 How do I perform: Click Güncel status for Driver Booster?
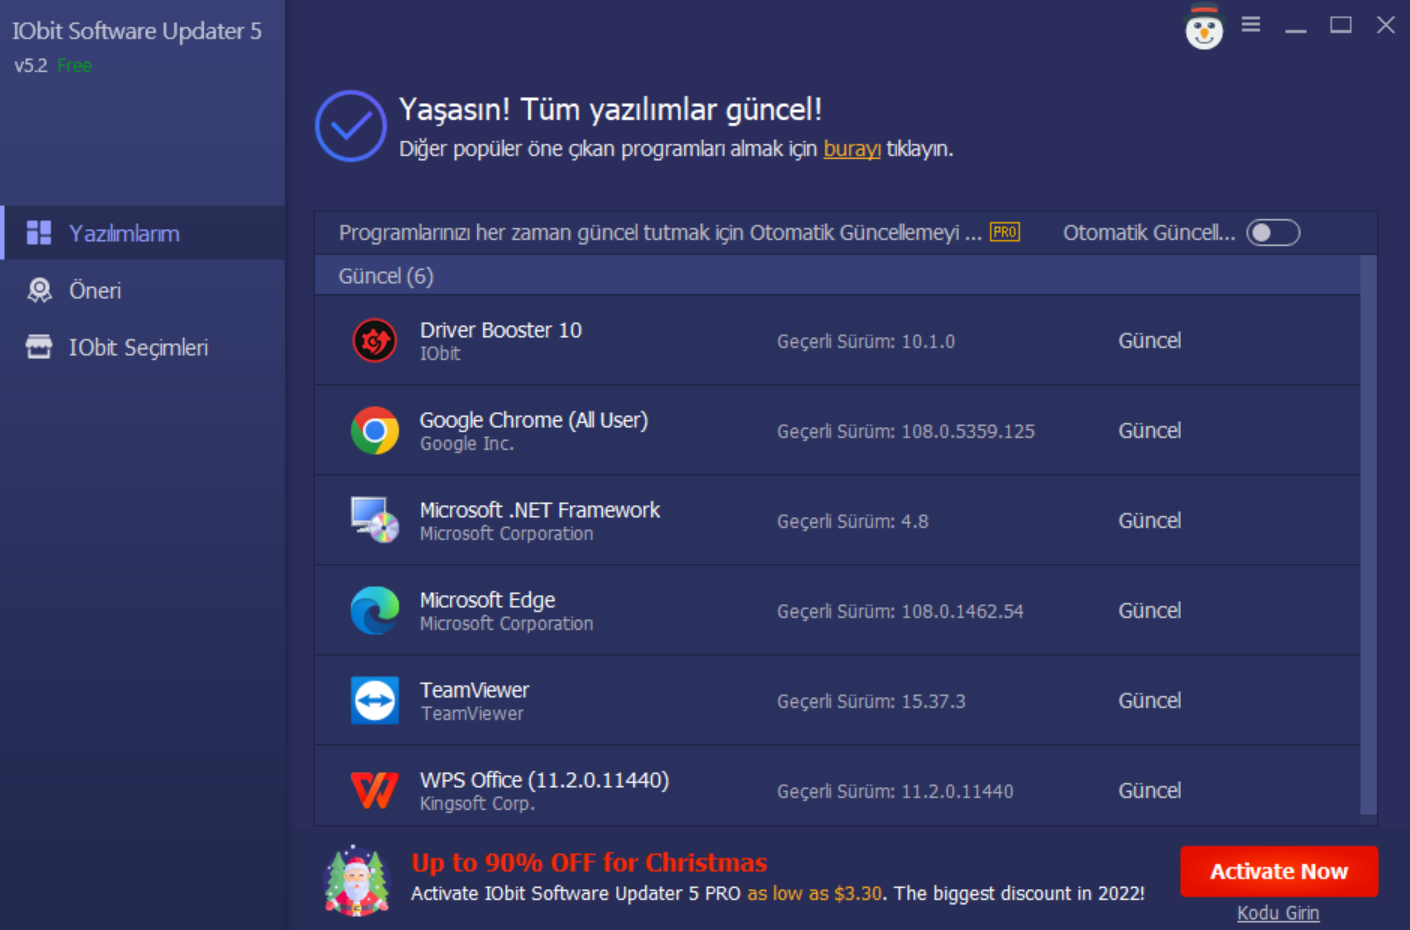click(1150, 341)
